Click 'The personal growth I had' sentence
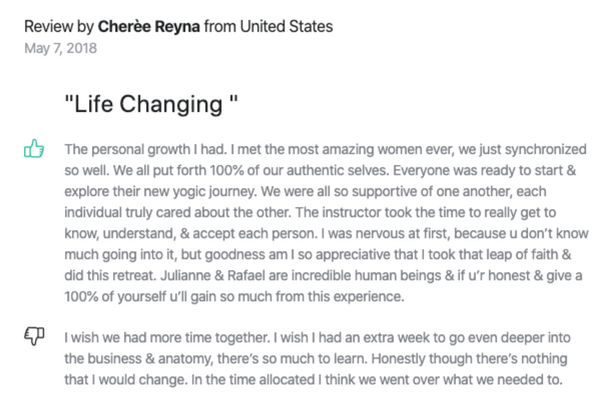 coord(146,150)
